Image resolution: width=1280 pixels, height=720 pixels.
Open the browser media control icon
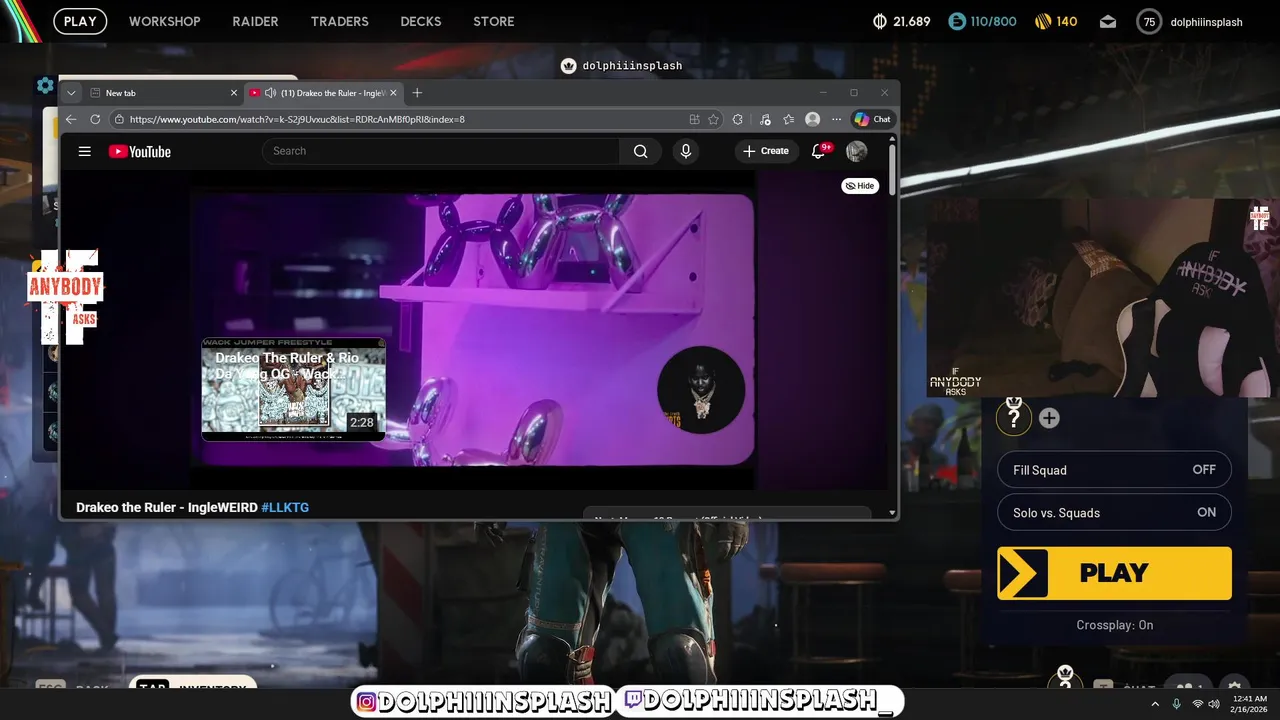point(765,119)
